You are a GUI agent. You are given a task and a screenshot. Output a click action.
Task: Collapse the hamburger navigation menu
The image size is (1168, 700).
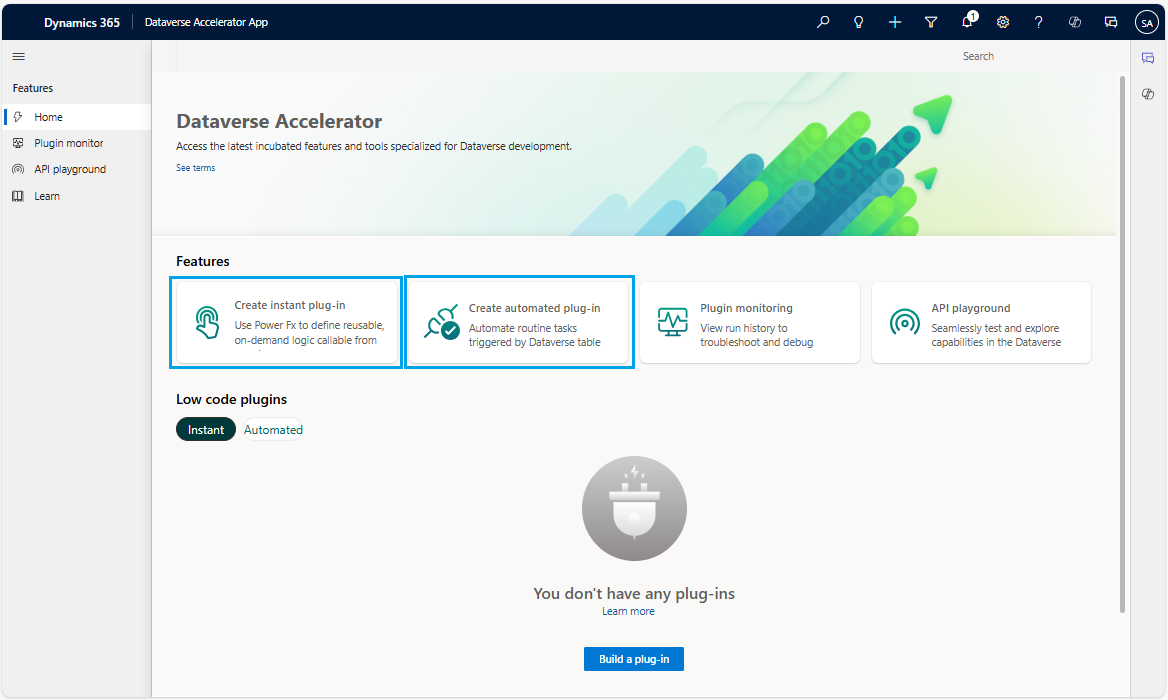point(19,57)
